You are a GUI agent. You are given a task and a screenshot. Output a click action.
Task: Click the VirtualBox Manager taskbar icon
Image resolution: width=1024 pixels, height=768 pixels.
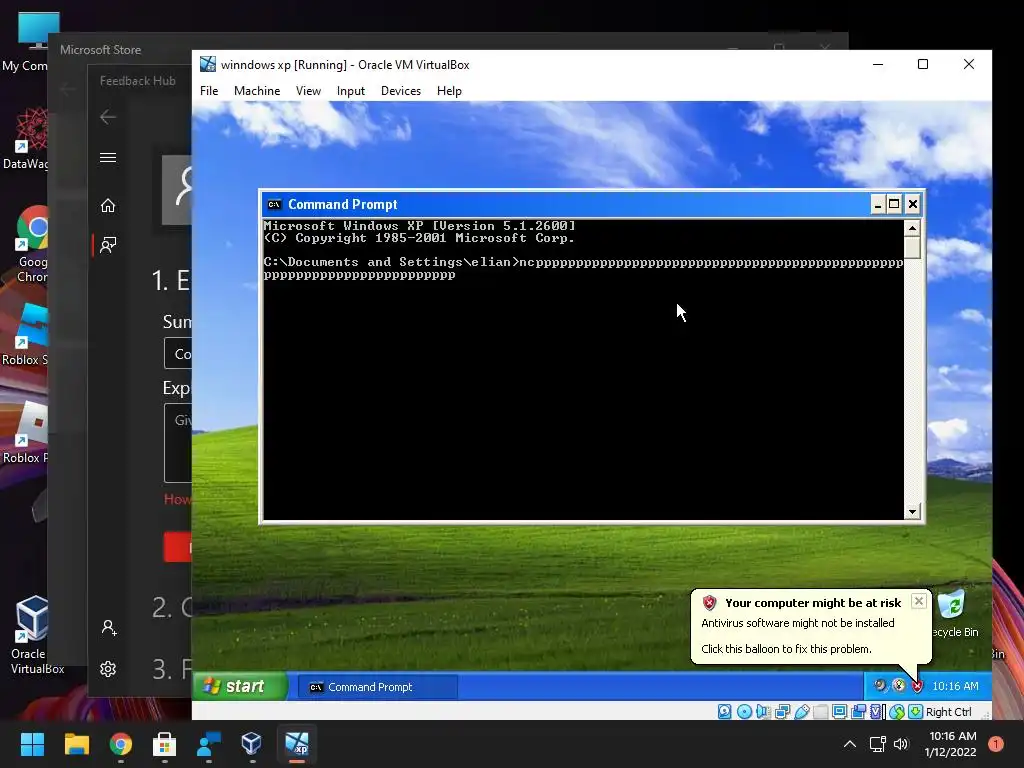(x=251, y=744)
